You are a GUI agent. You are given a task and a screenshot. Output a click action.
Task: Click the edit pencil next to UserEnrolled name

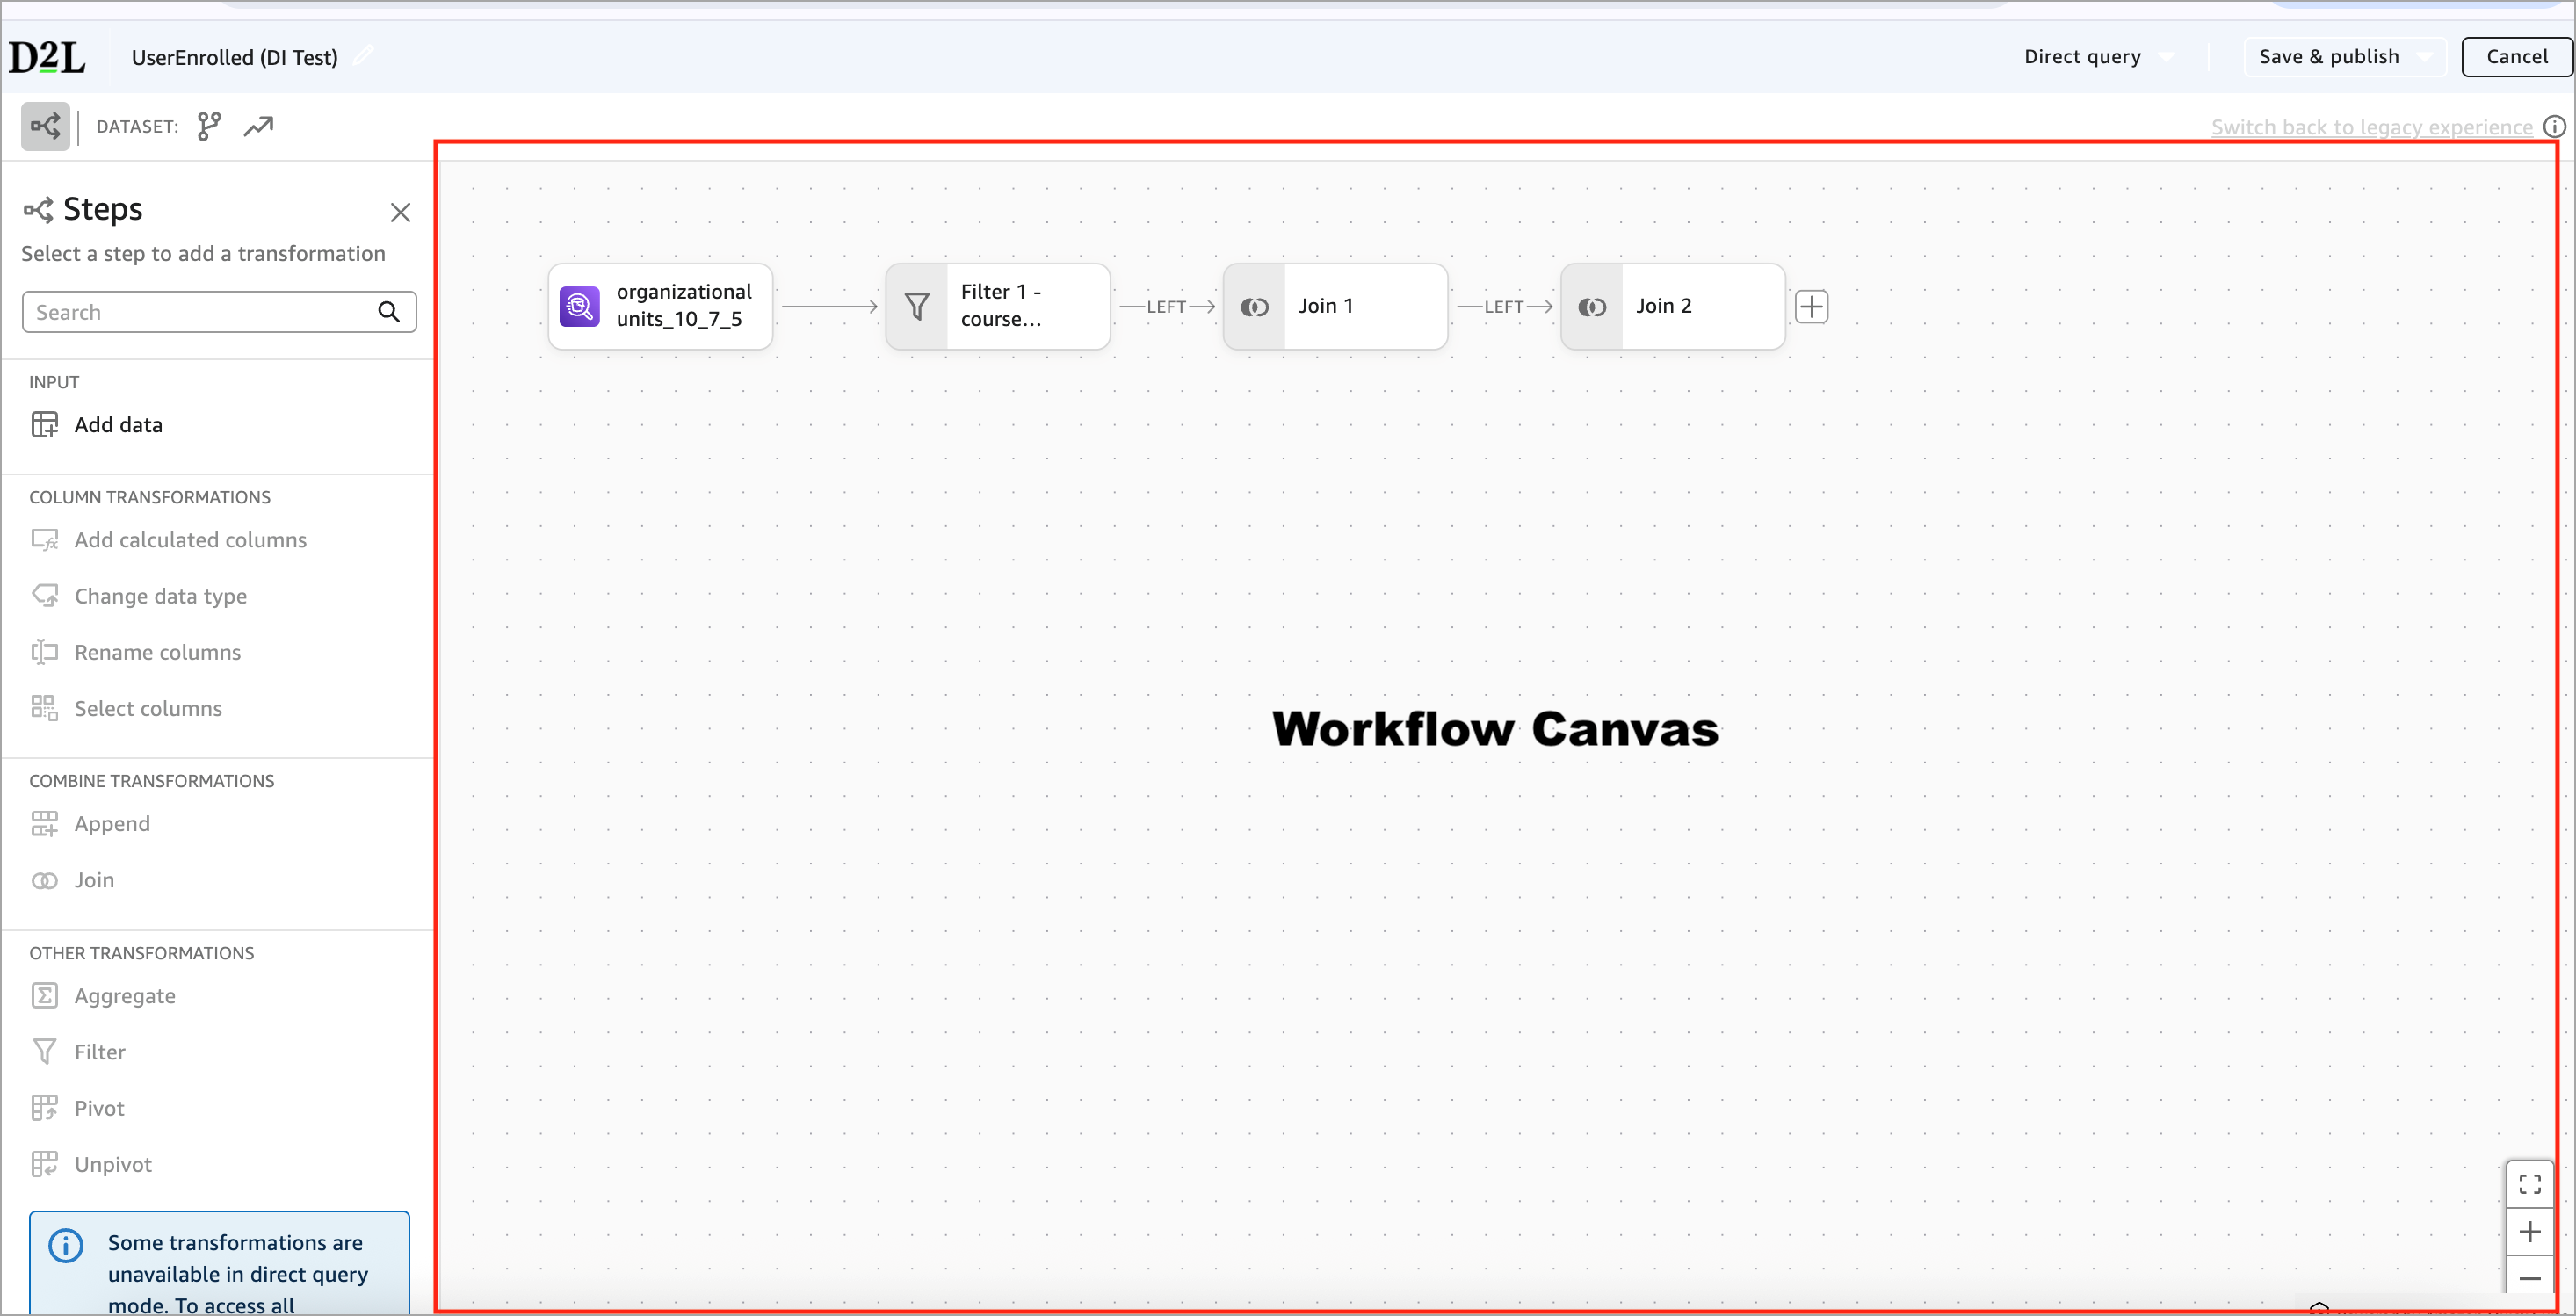click(x=363, y=55)
